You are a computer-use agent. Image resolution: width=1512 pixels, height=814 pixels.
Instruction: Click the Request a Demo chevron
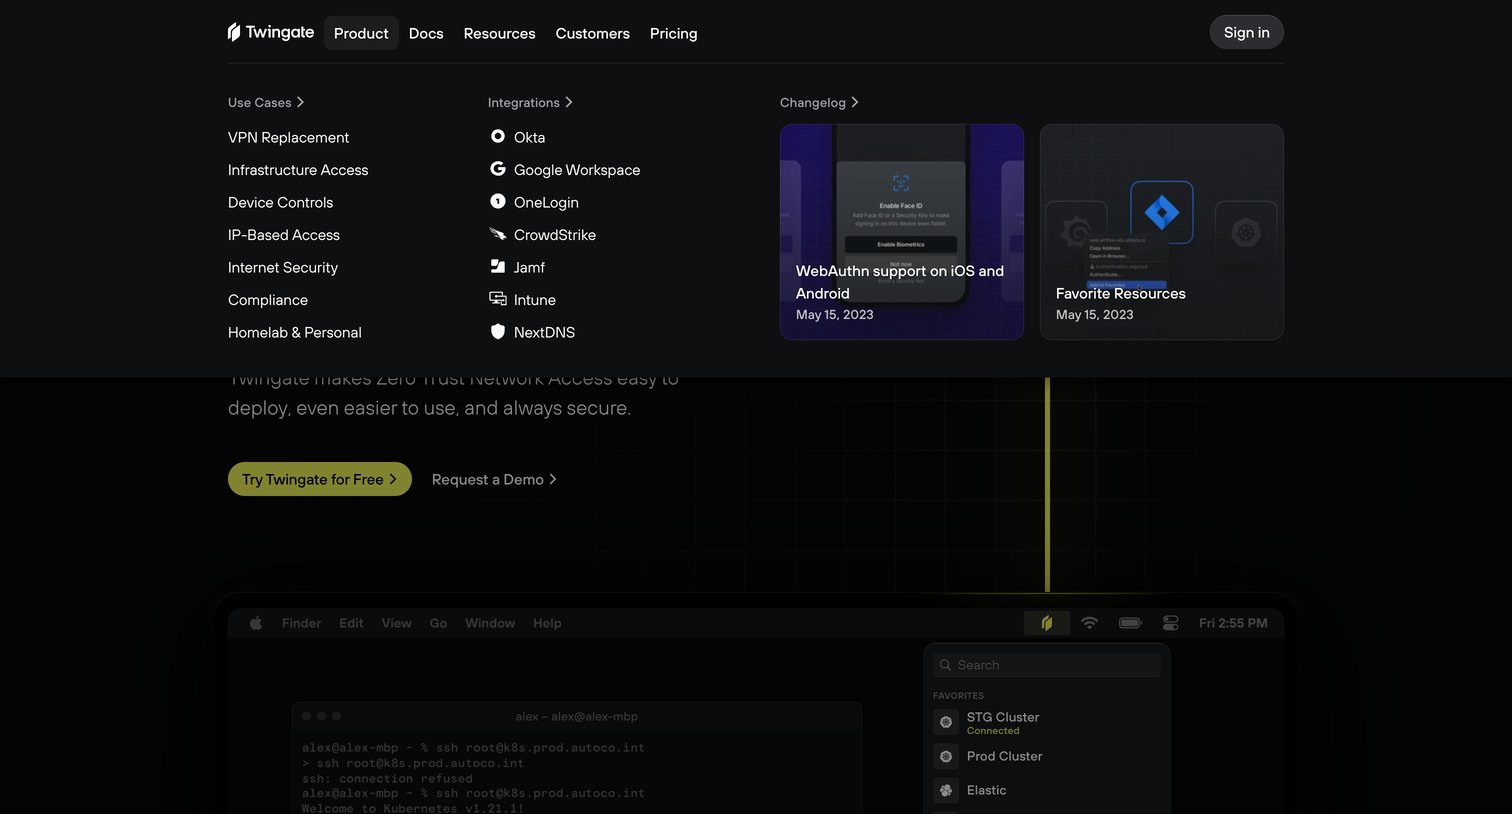pyautogui.click(x=553, y=480)
